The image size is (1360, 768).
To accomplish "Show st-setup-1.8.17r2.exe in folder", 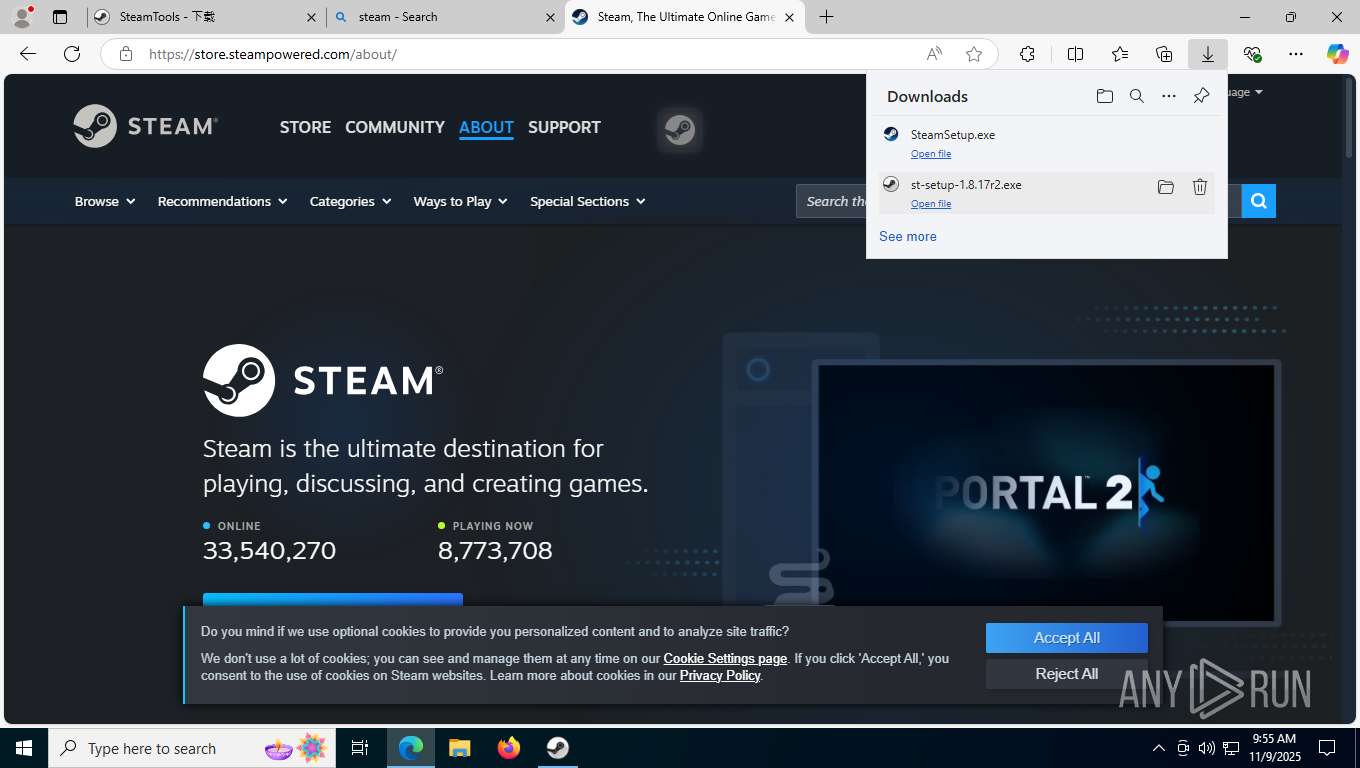I will tap(1165, 187).
